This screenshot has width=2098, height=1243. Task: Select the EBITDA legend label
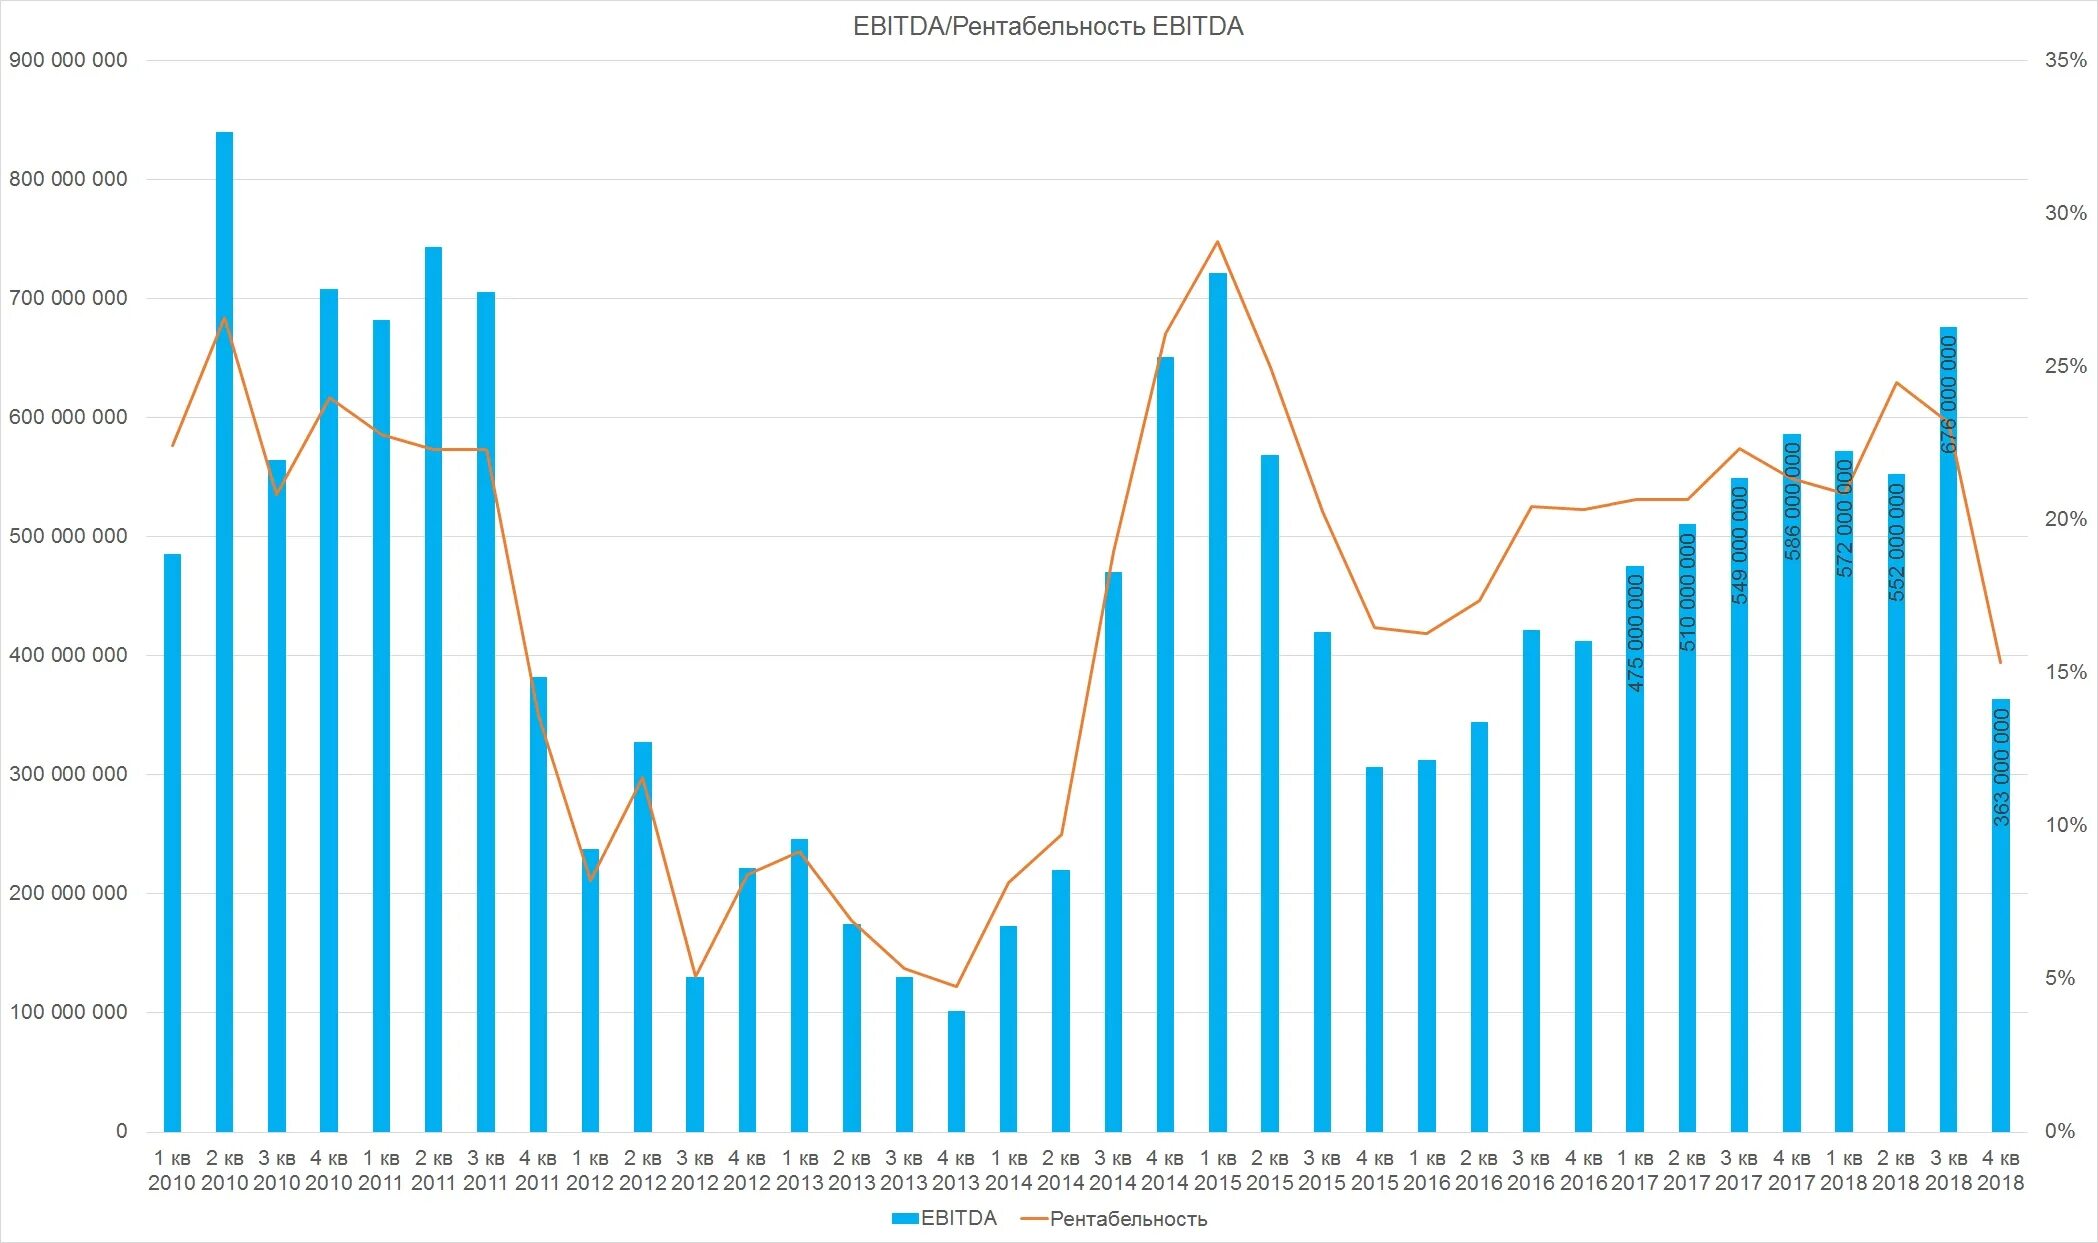pyautogui.click(x=958, y=1218)
